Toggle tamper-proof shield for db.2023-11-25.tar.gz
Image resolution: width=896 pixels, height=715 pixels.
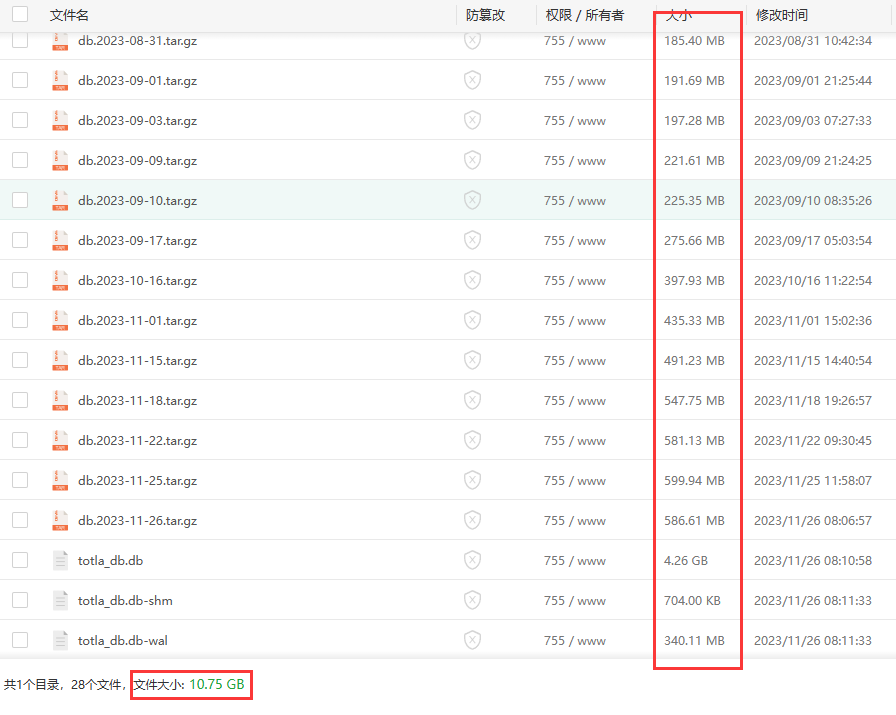tap(472, 480)
